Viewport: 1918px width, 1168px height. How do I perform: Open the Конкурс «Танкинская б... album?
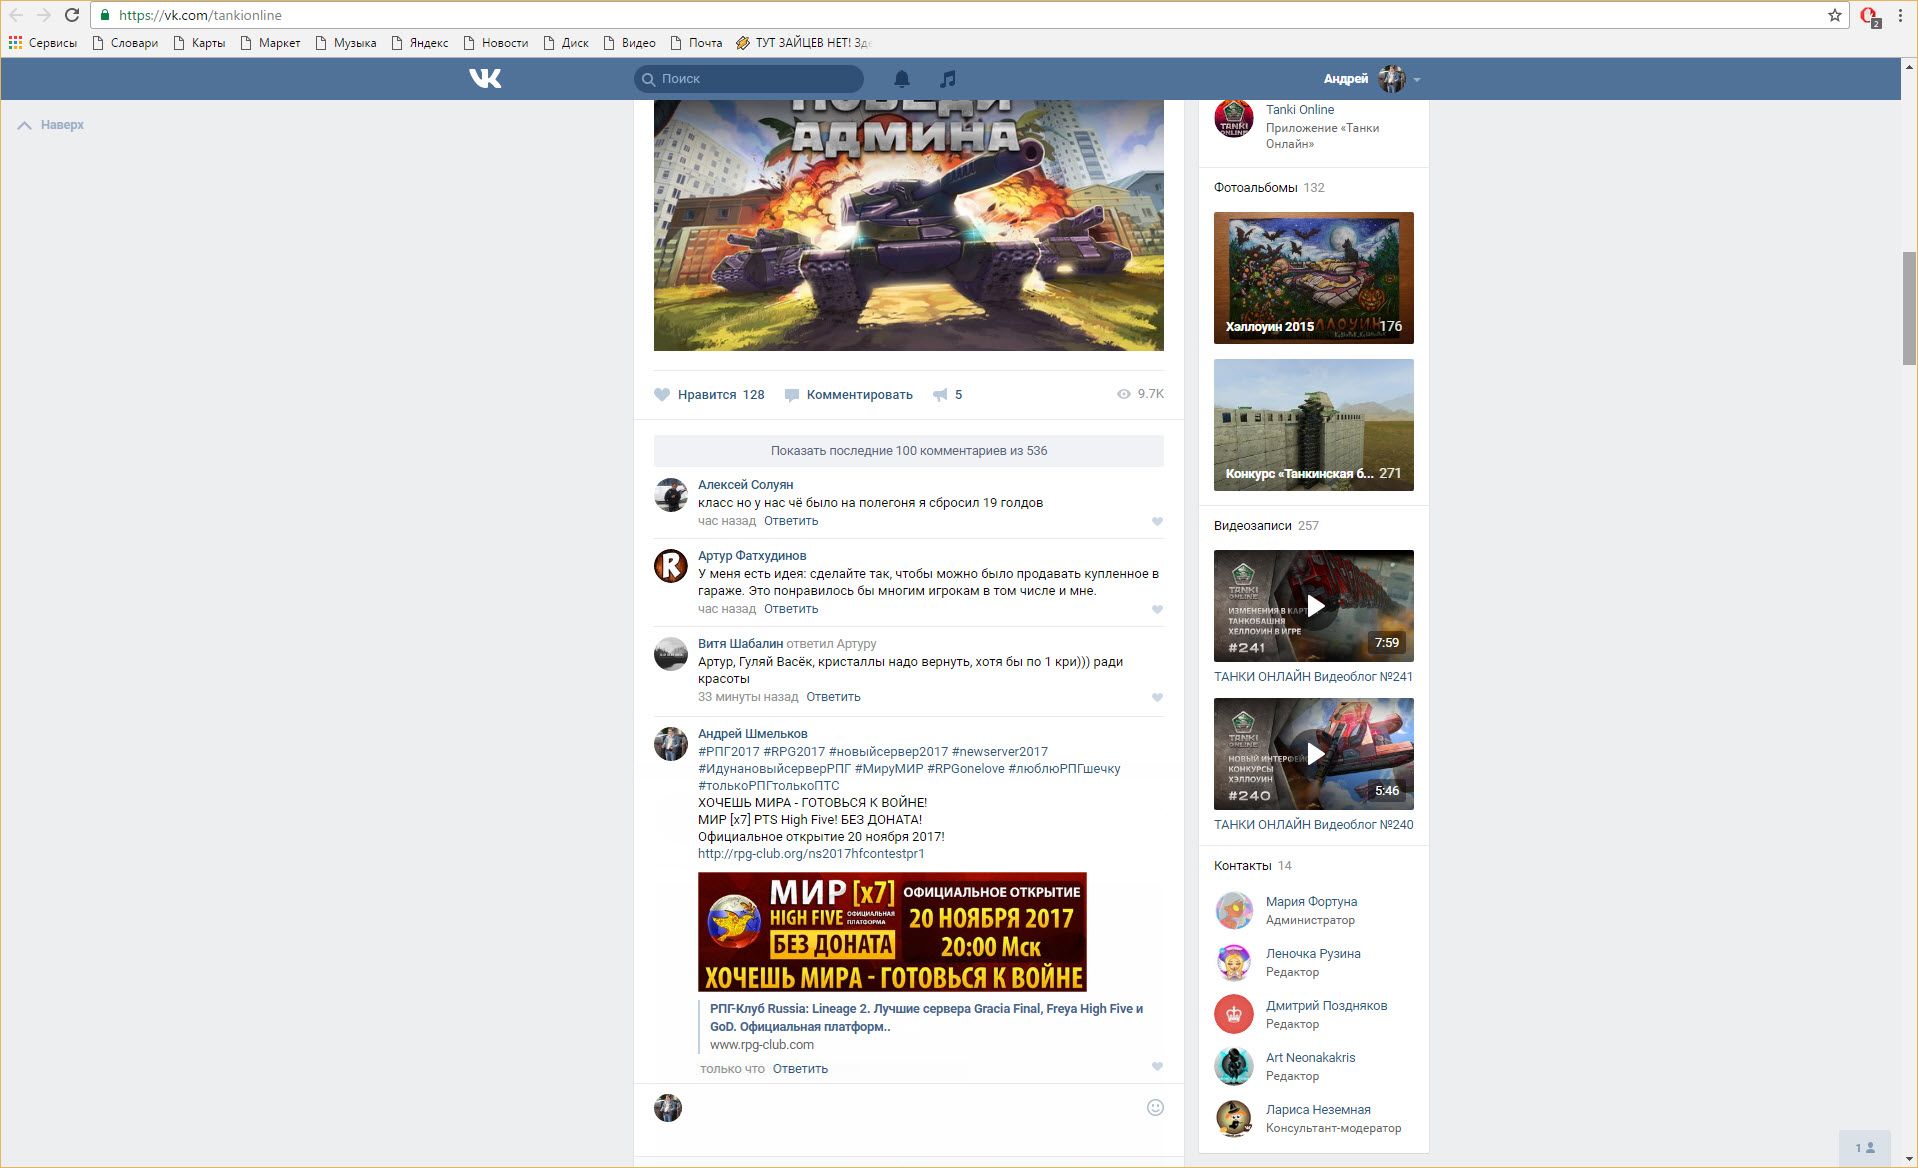click(1314, 425)
